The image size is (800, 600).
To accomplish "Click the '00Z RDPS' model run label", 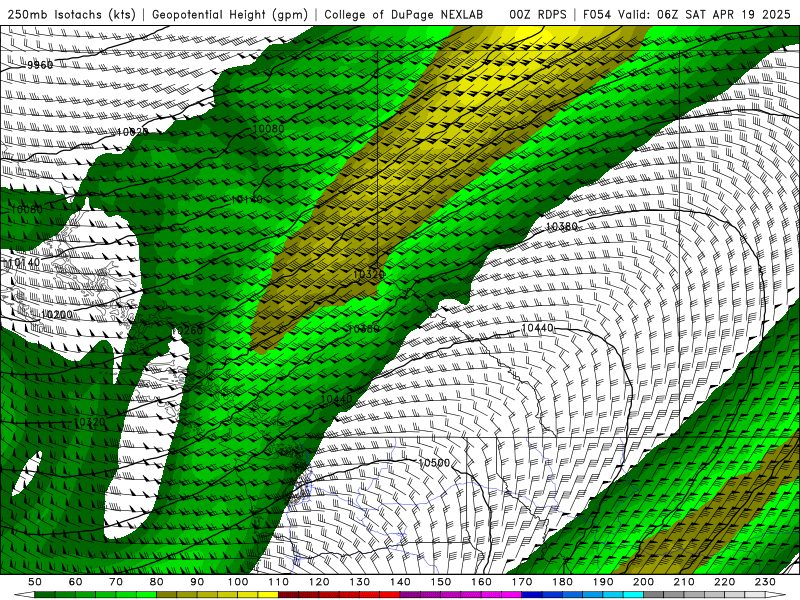I will (x=538, y=15).
